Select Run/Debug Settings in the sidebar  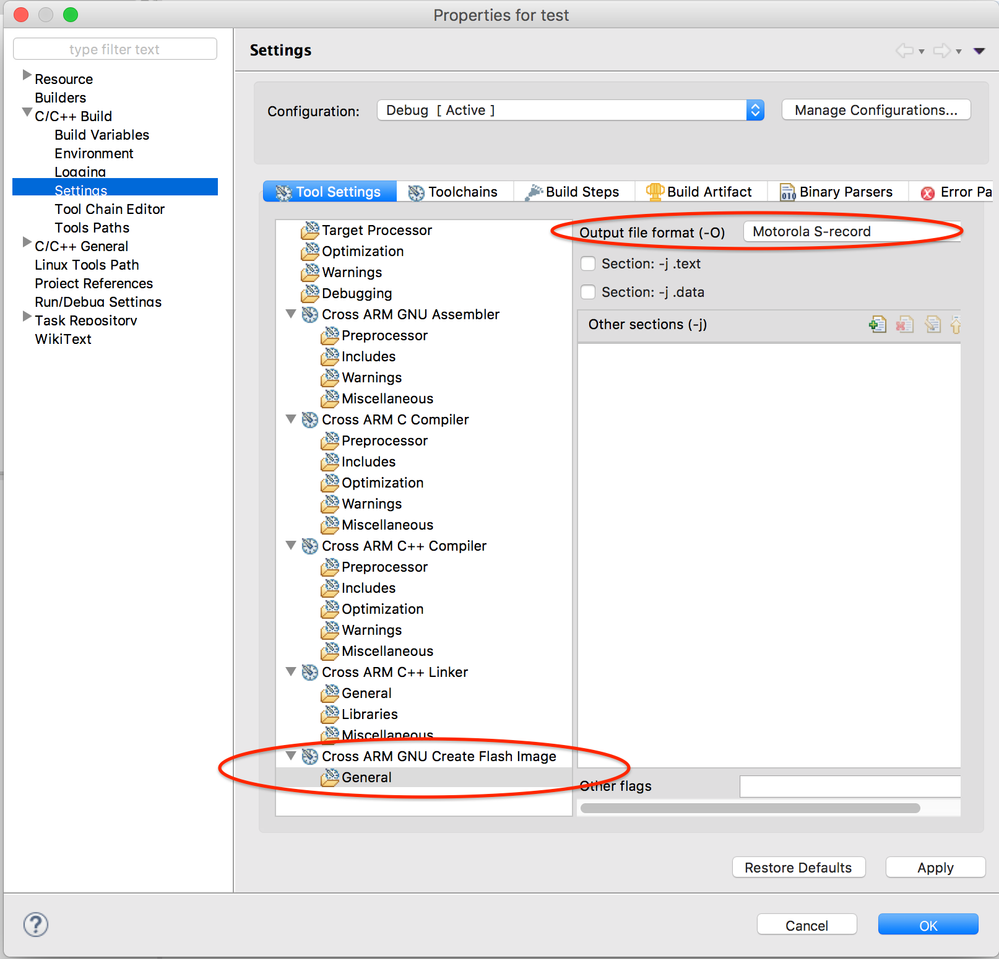pos(98,301)
